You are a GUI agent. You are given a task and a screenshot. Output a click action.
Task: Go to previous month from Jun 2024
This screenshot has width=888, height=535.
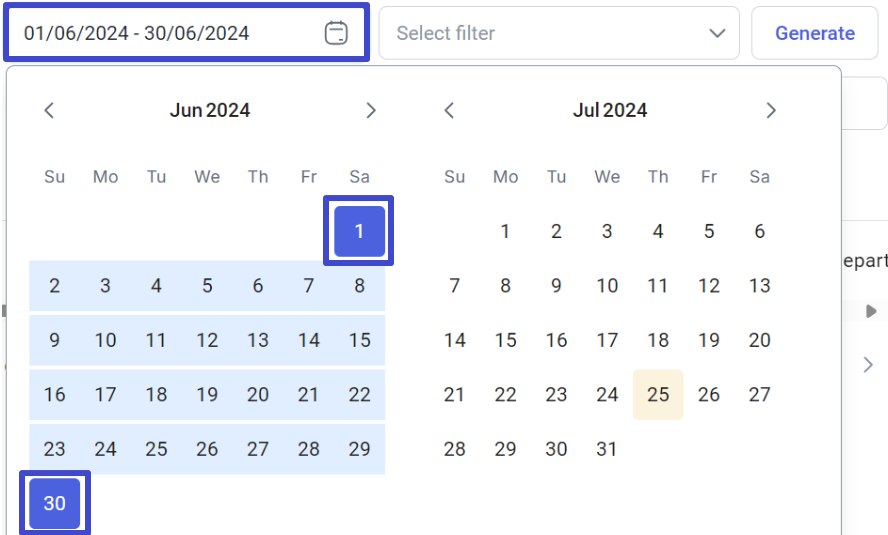coord(49,110)
